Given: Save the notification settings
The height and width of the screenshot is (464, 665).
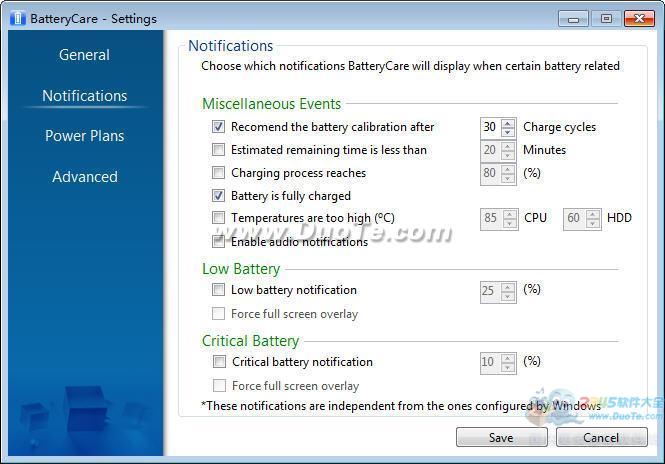Looking at the screenshot, I should tap(502, 437).
